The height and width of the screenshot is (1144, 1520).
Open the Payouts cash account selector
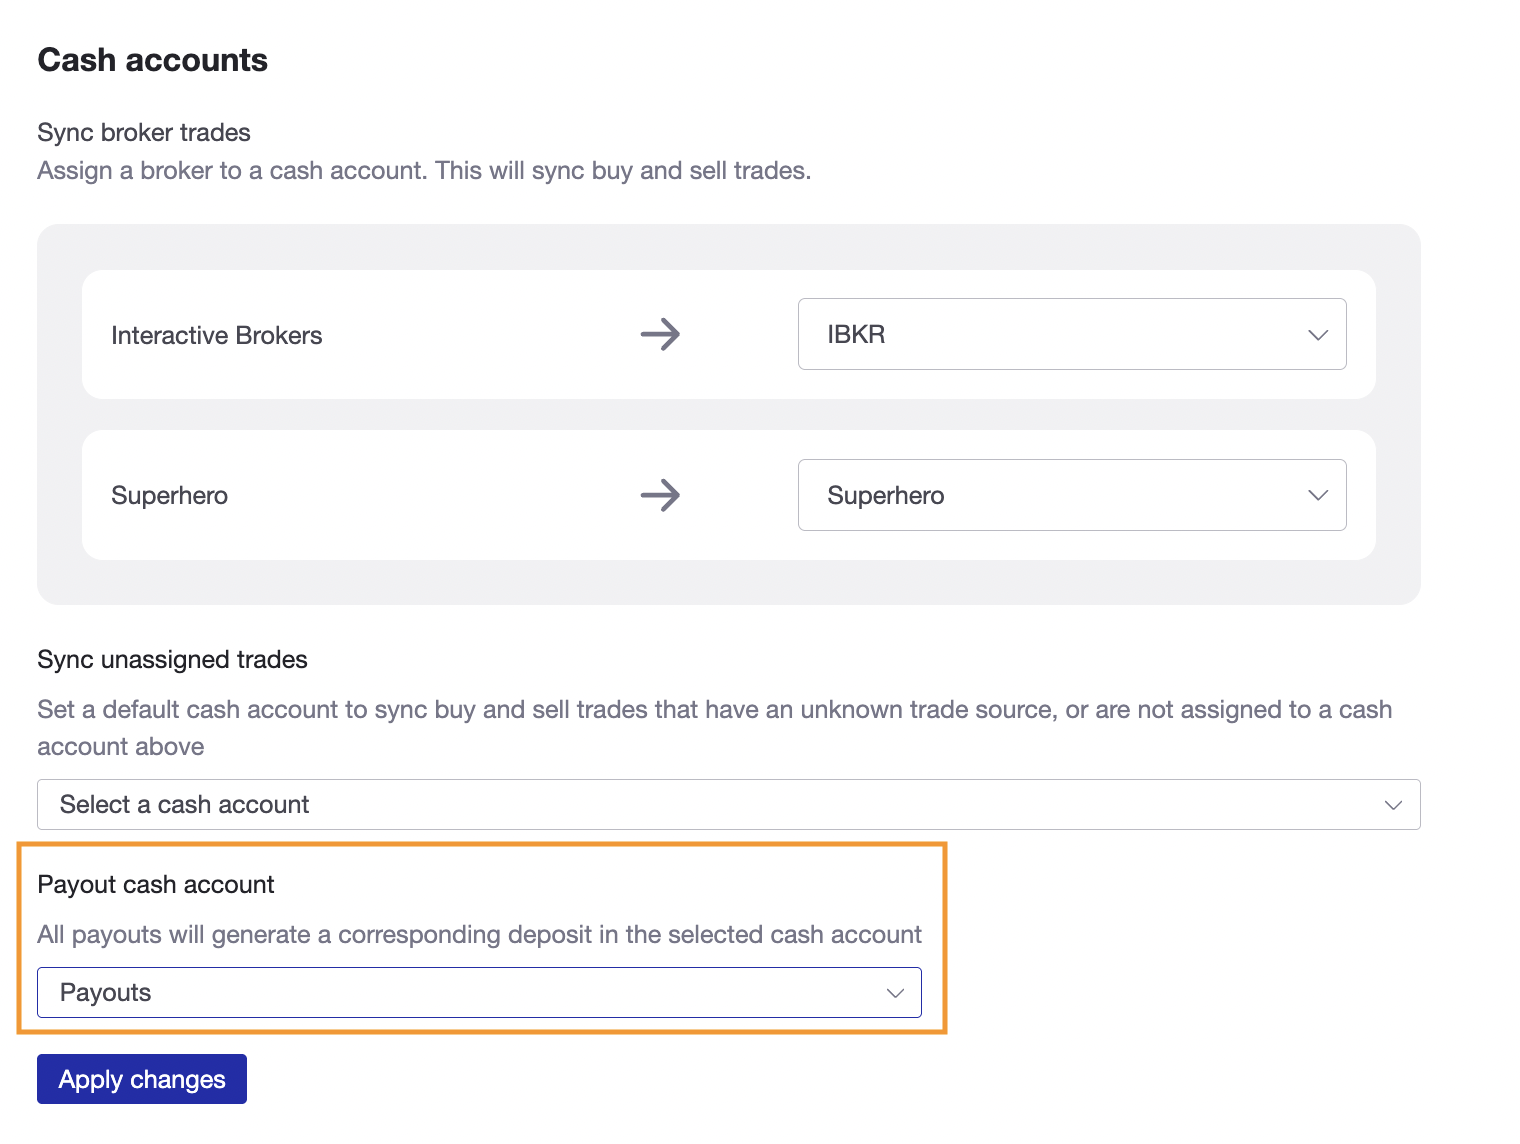tap(479, 993)
